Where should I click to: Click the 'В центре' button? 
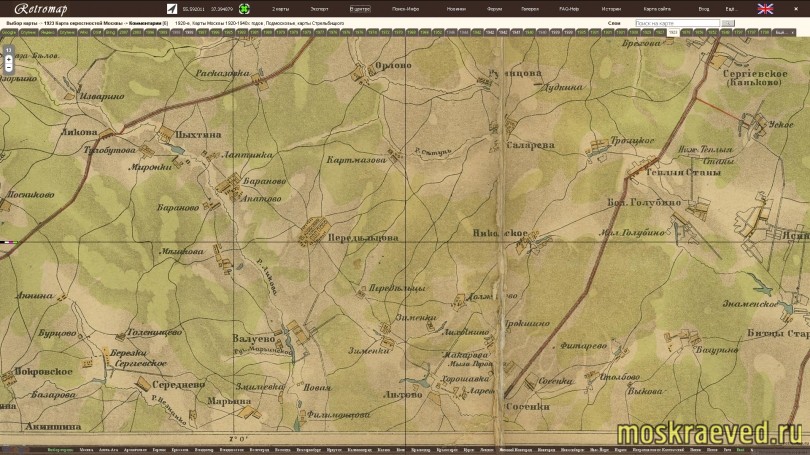click(360, 9)
